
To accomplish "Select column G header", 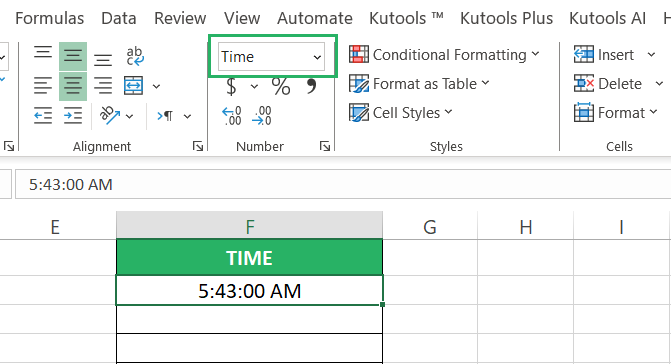I will [430, 226].
